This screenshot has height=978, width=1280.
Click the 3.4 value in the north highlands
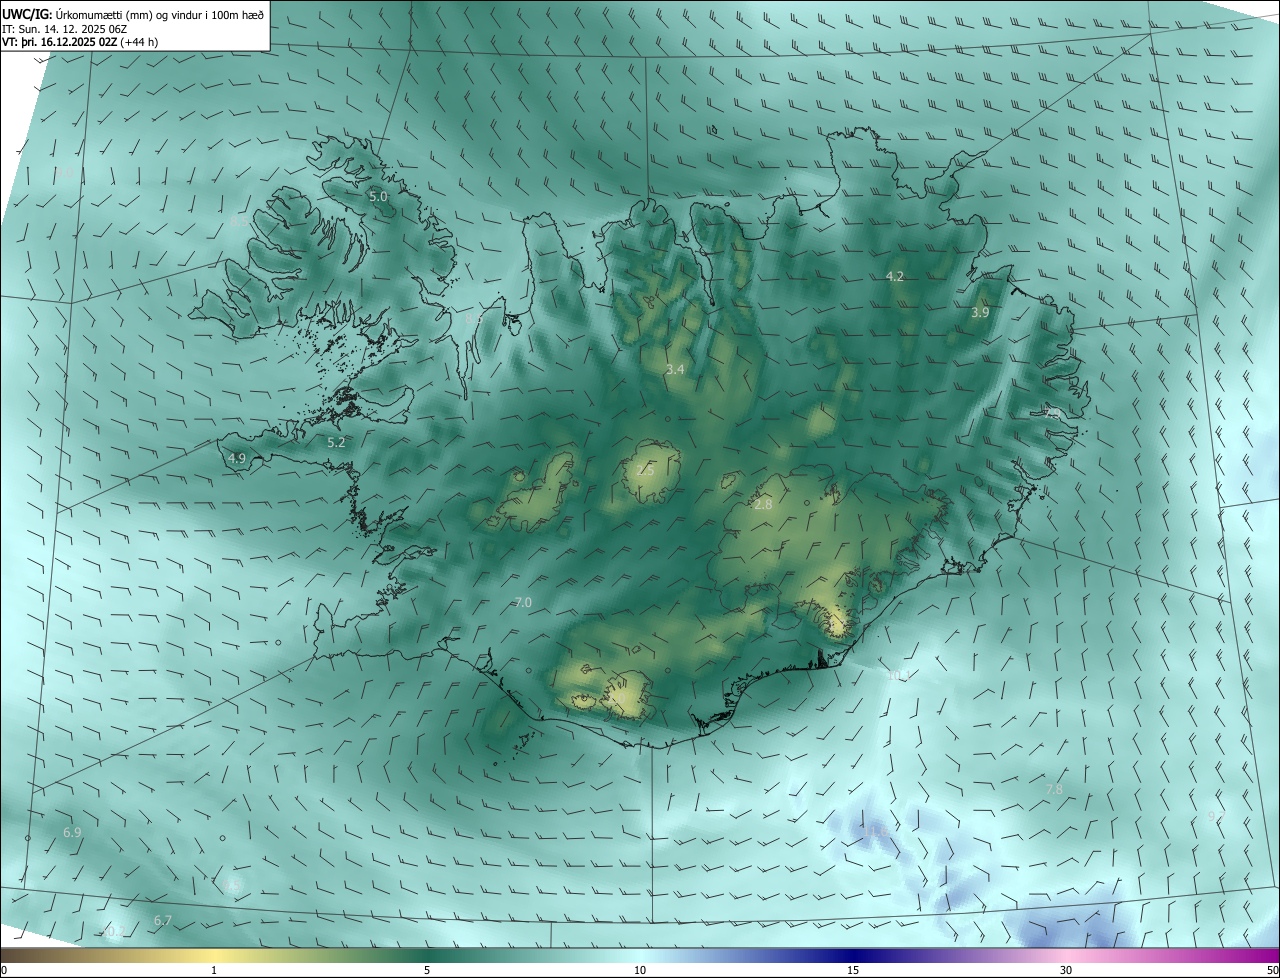[675, 369]
